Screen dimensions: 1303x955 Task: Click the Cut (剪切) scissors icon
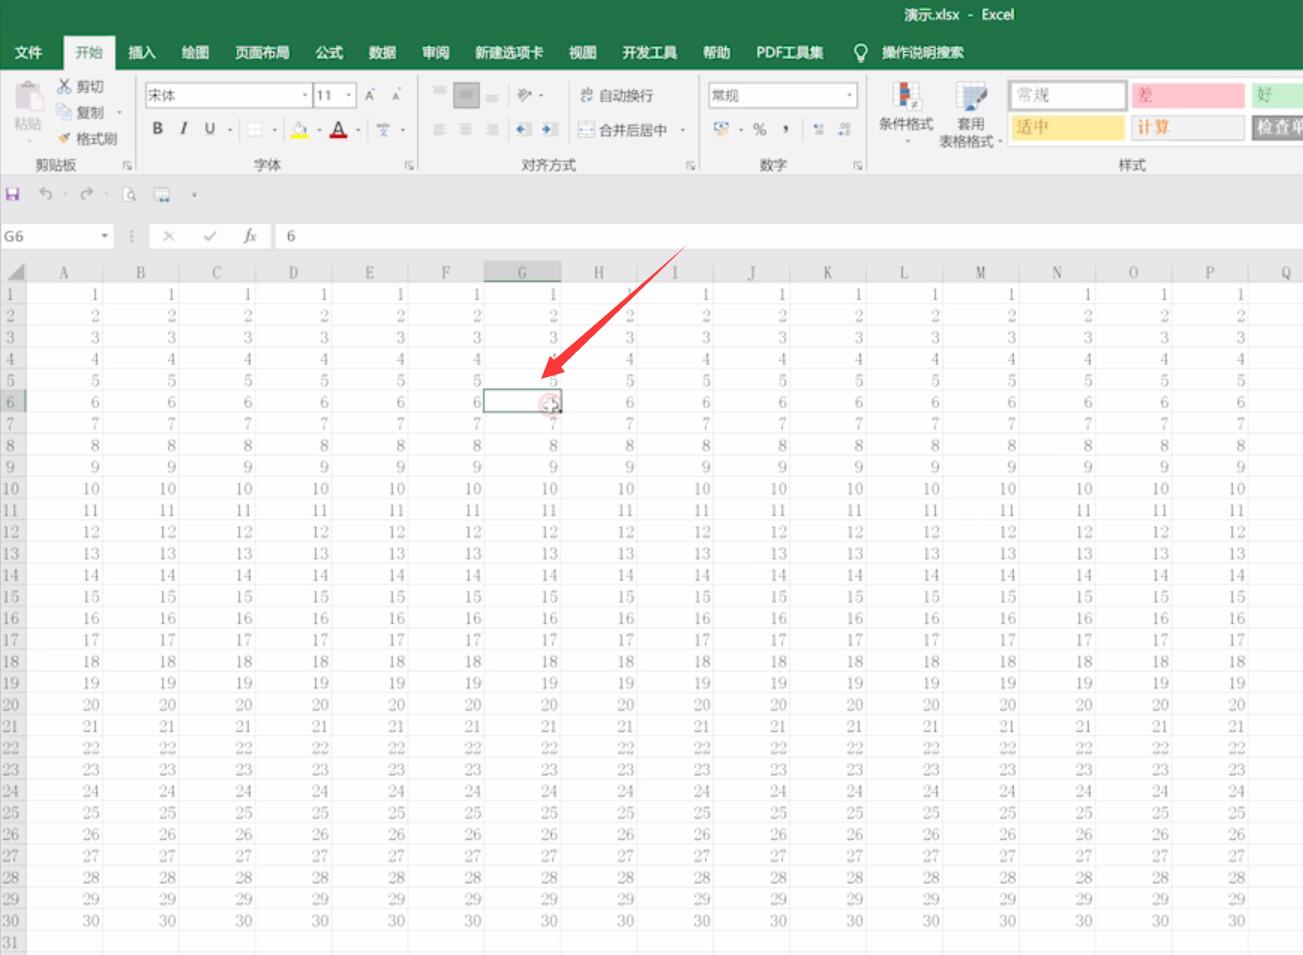[x=64, y=87]
